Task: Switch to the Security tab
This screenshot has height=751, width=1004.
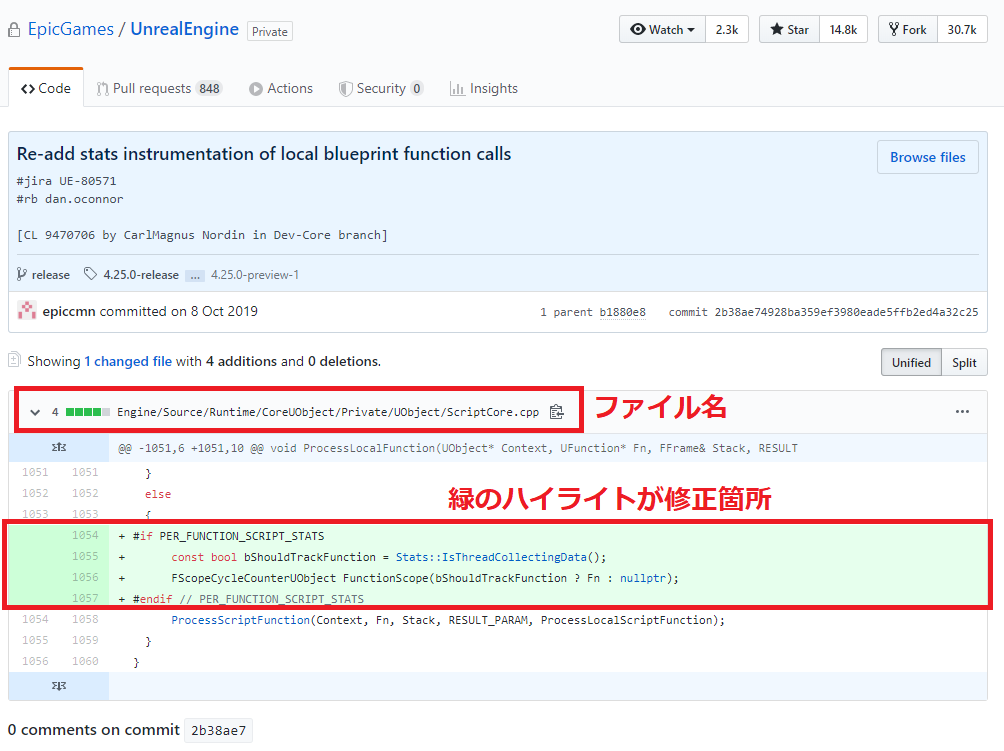Action: pos(381,88)
